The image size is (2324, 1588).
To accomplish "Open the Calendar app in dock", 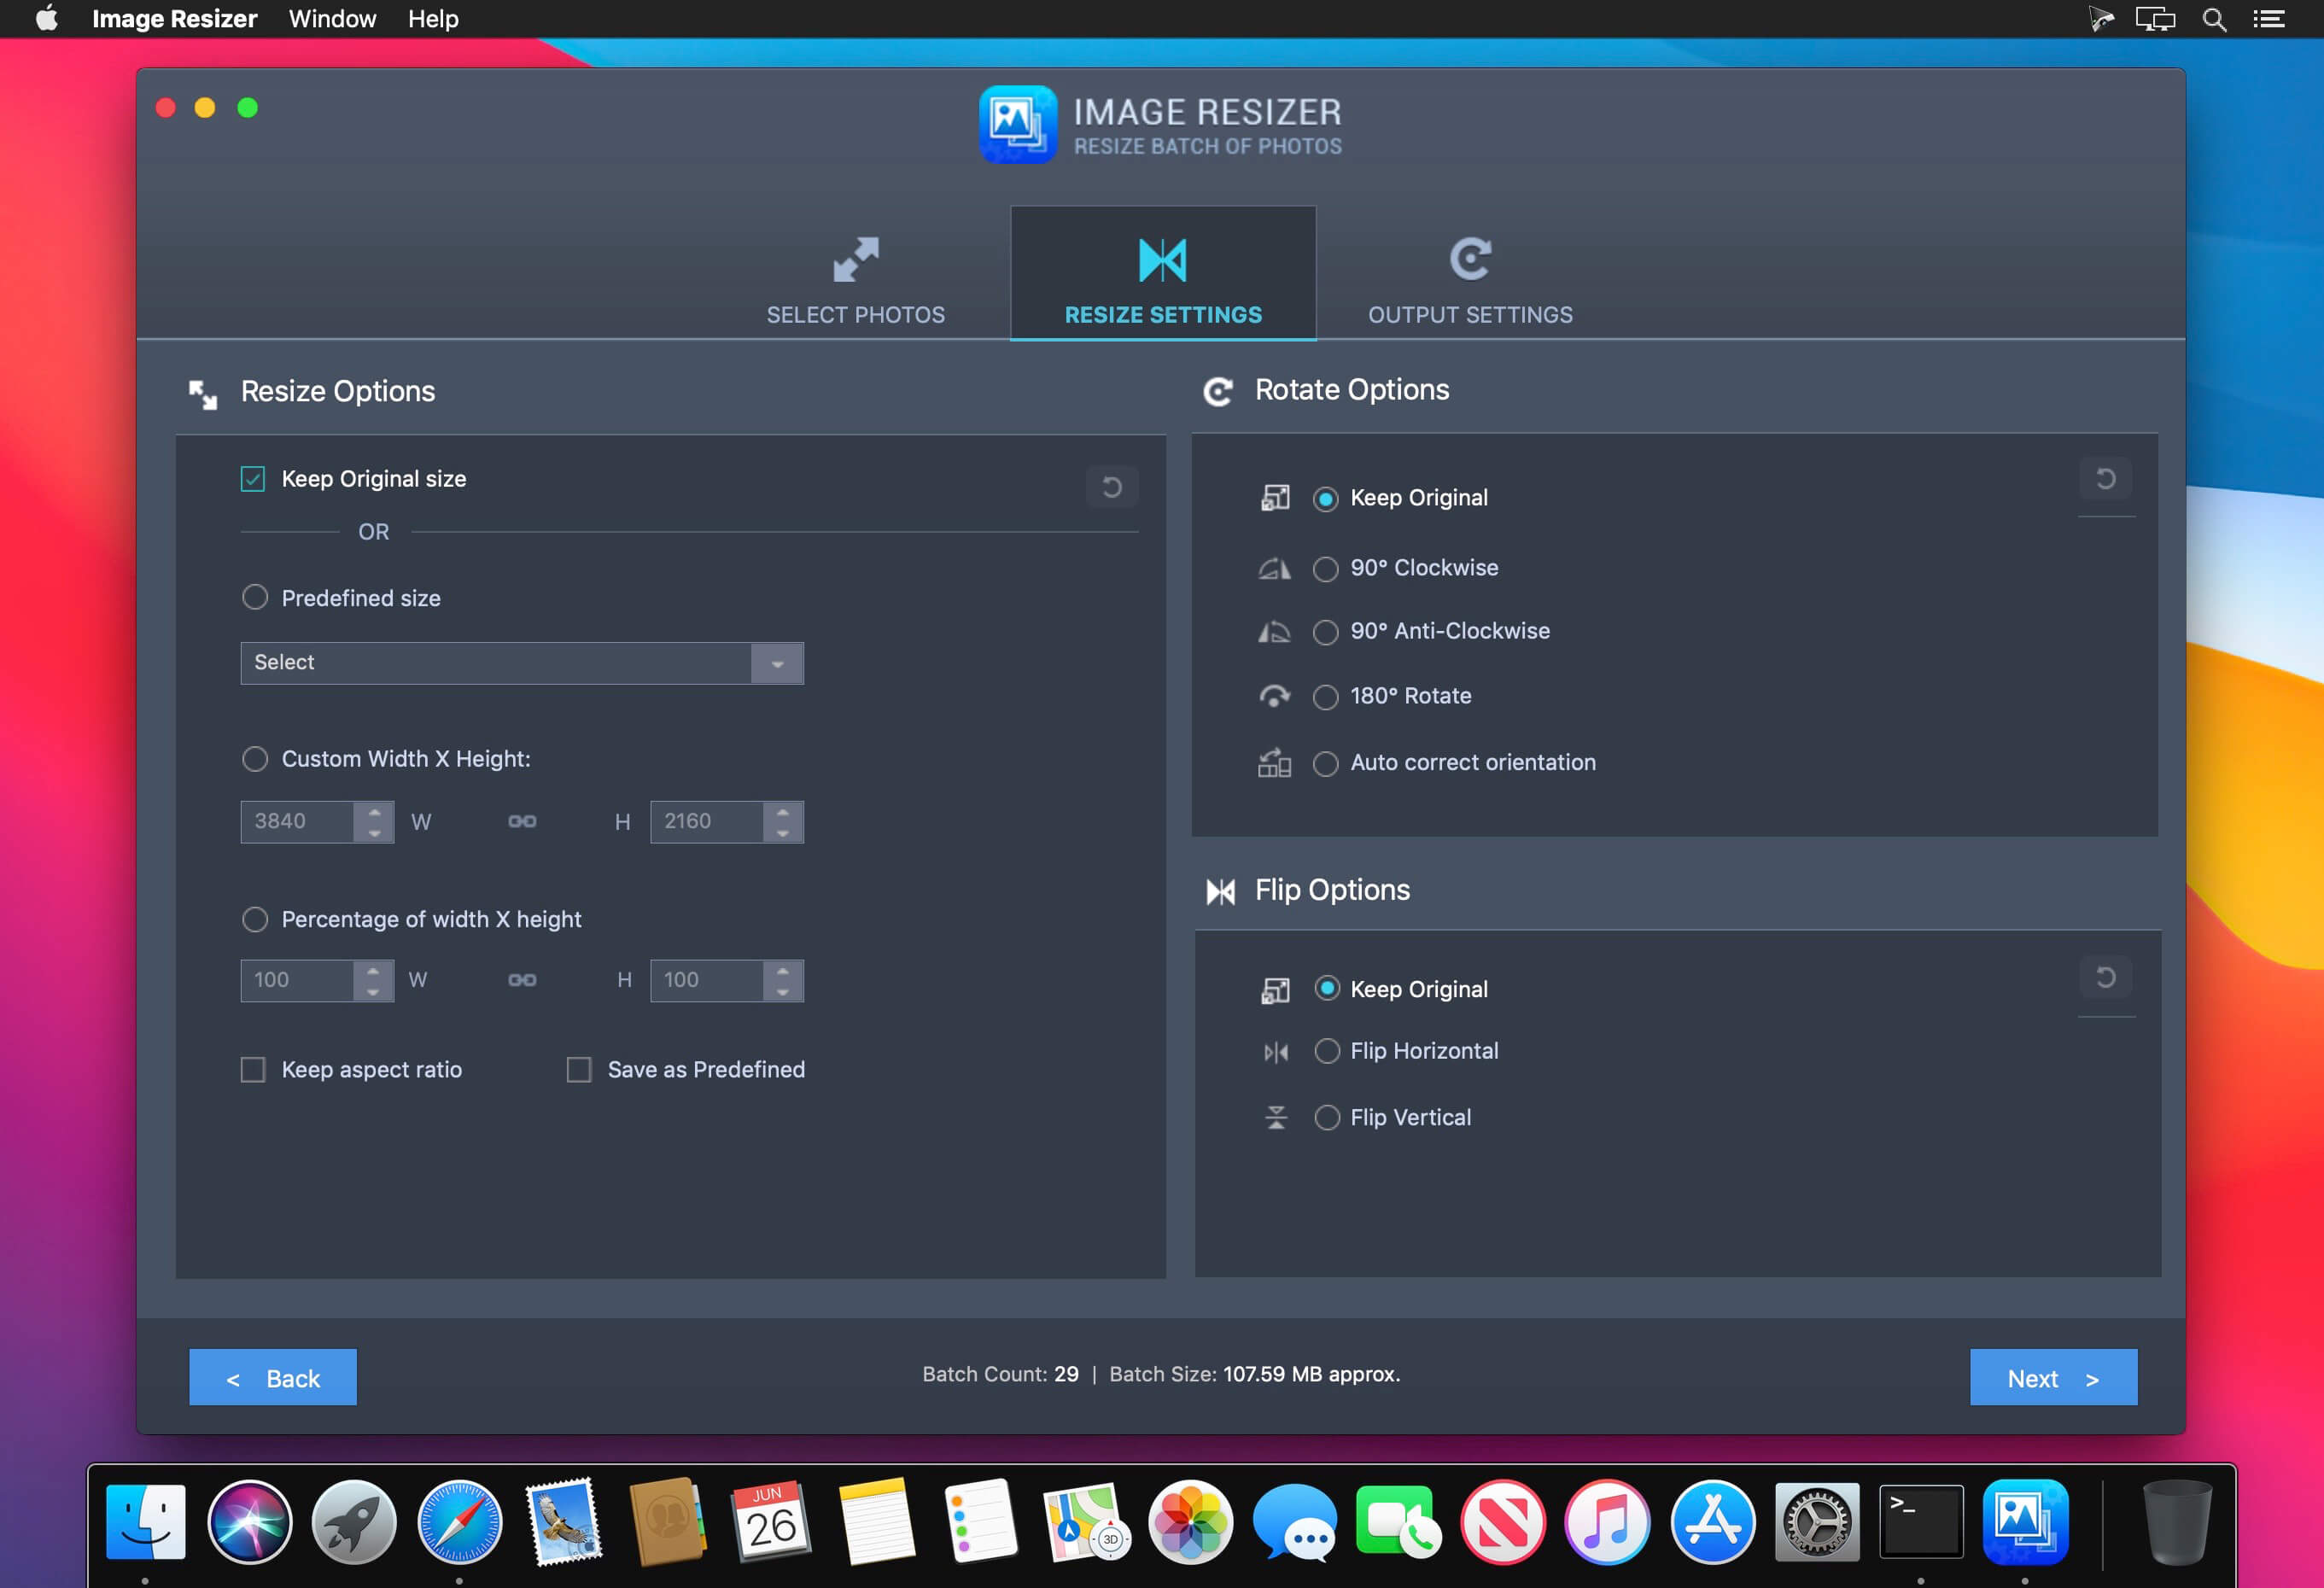I will click(772, 1522).
